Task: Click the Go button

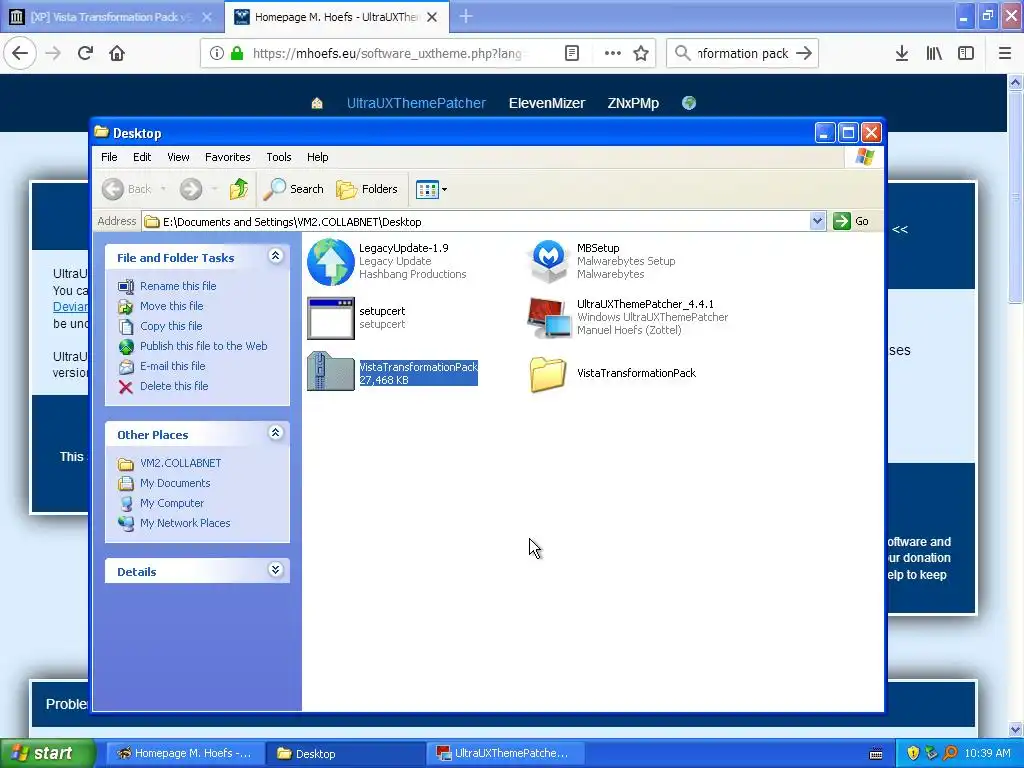Action: [x=852, y=221]
